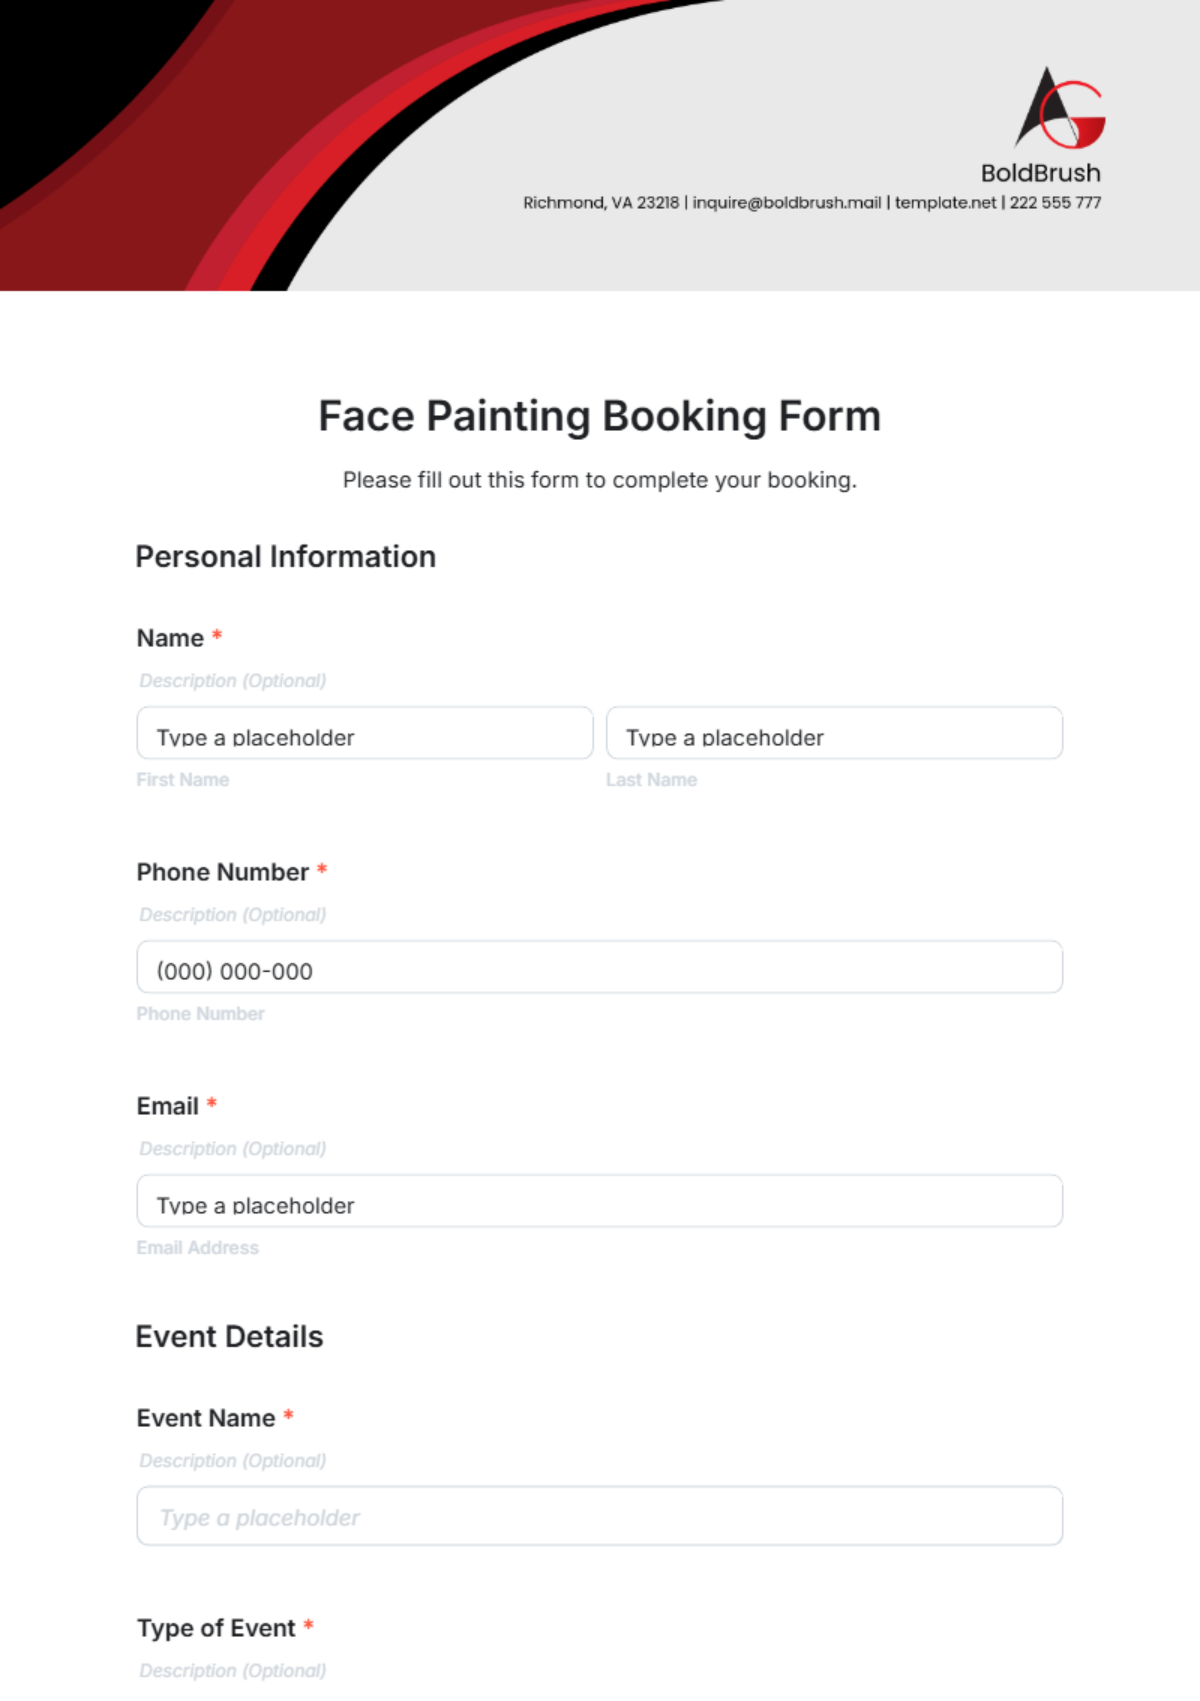Click the "Please fill out this form" subtitle
Viewport: 1200px width, 1701px height.
pyautogui.click(x=599, y=480)
